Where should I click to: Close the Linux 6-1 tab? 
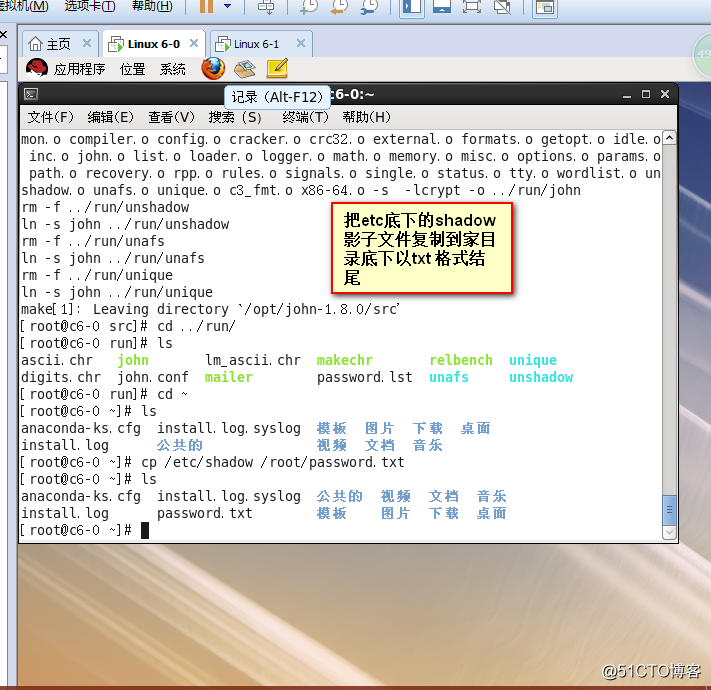point(301,43)
